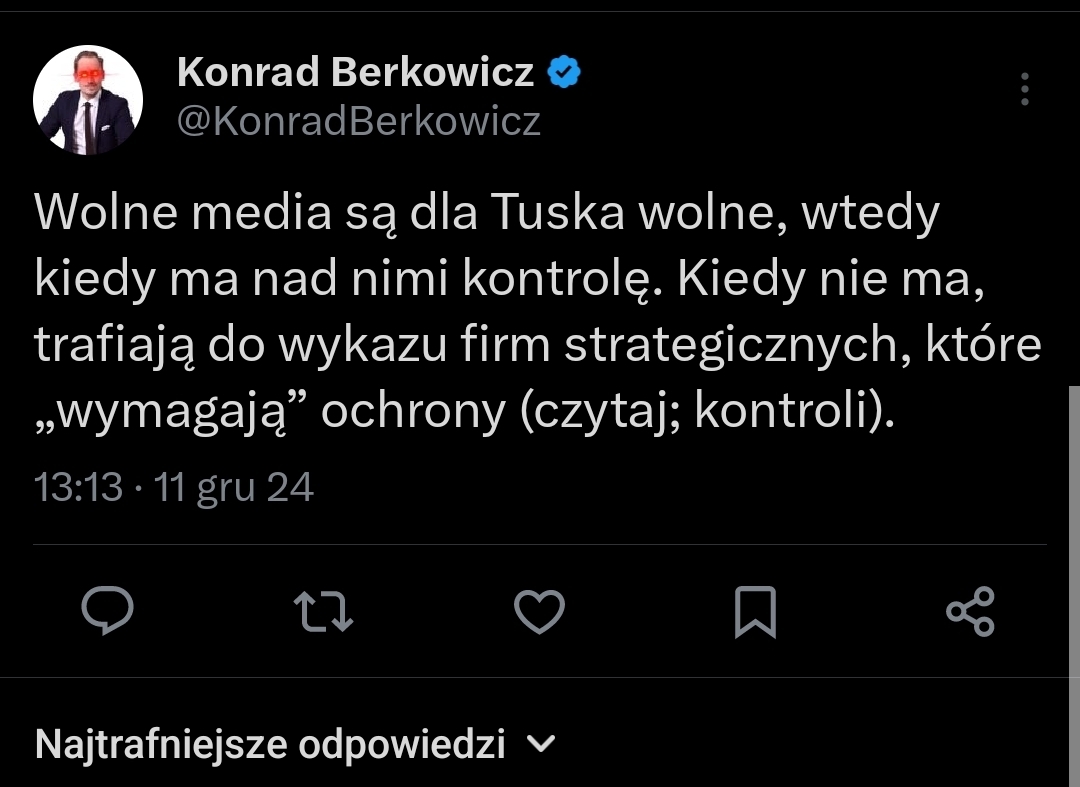Viewport: 1080px width, 787px height.
Task: Click the retweet arrows icon
Action: 323,610
